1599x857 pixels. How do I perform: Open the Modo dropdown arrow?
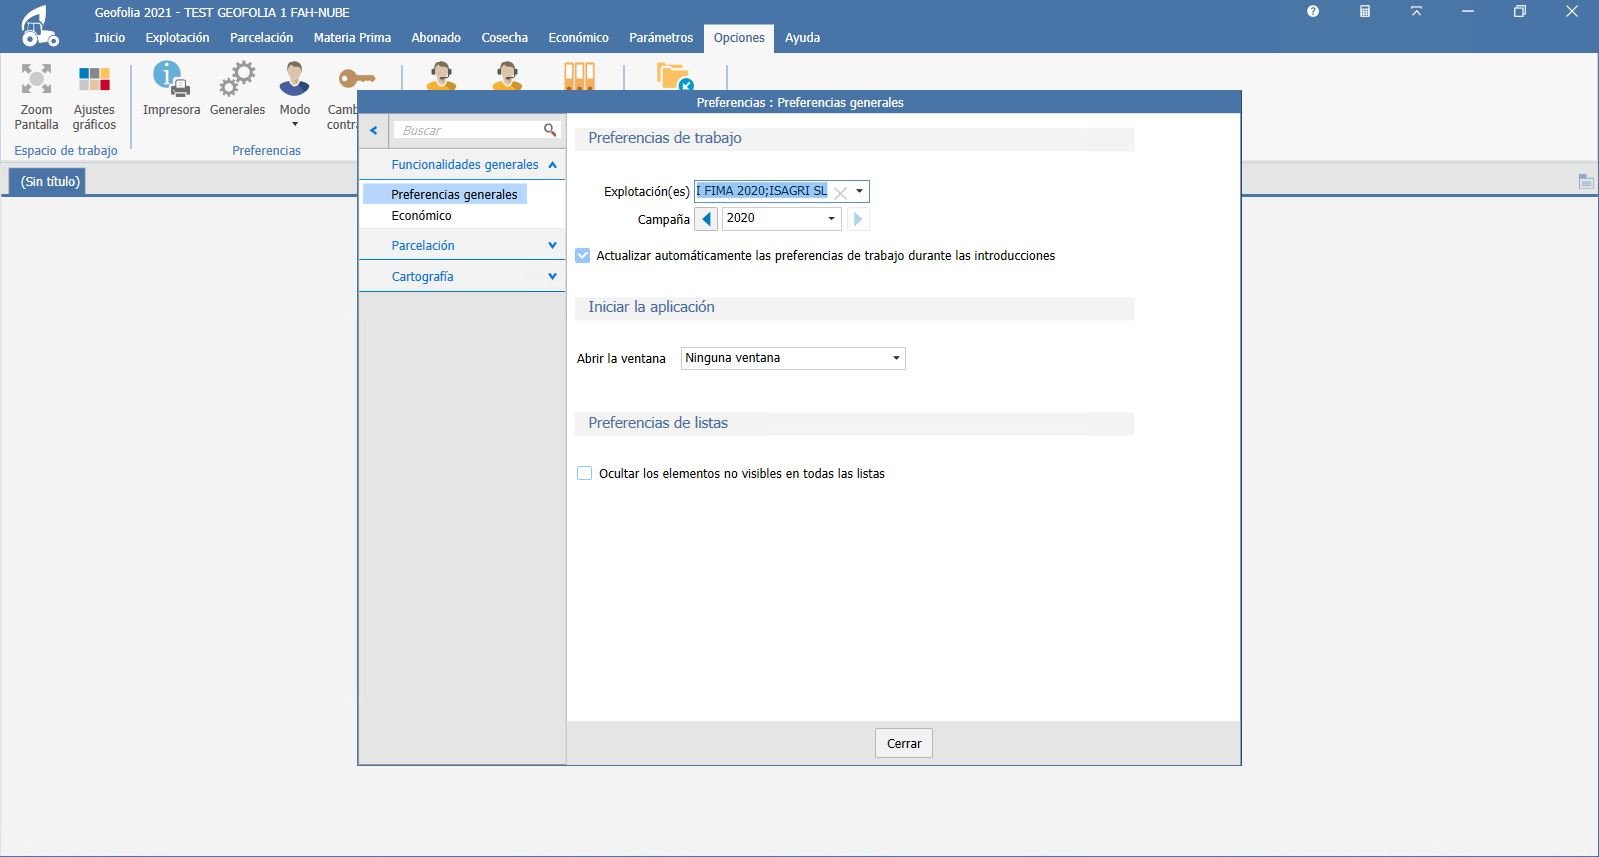[295, 125]
